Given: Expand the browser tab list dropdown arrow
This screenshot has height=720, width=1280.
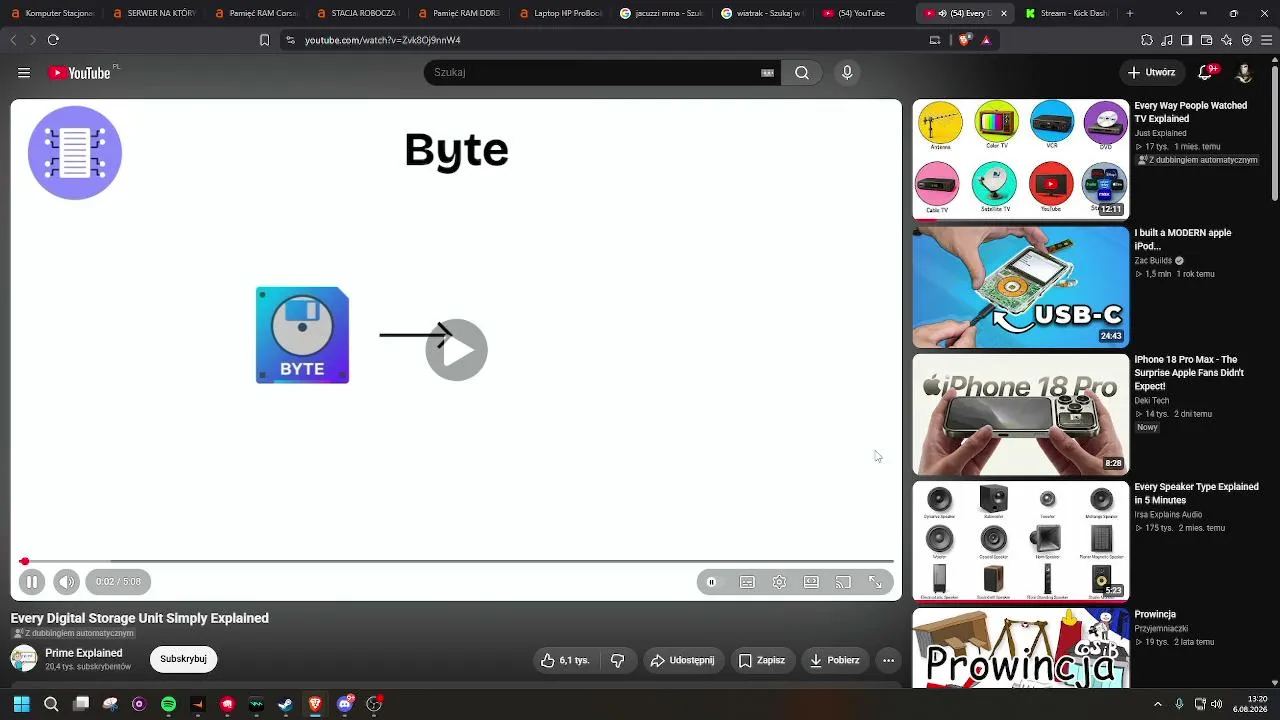Looking at the screenshot, I should tap(1179, 14).
